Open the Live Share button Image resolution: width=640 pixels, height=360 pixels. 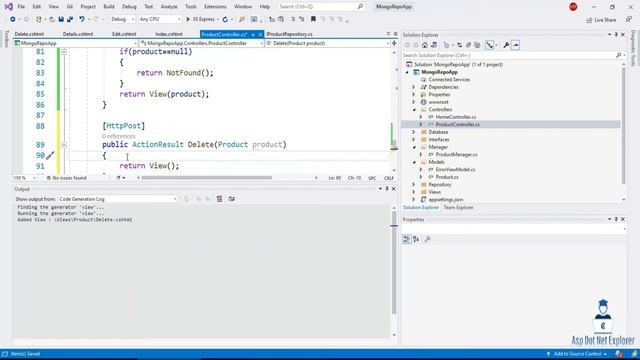[x=601, y=20]
